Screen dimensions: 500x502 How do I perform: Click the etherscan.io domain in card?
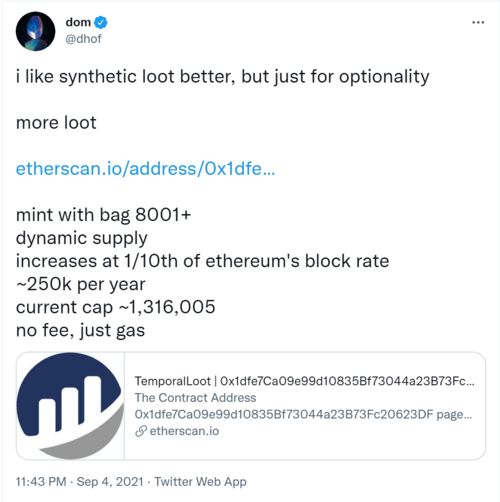click(184, 431)
